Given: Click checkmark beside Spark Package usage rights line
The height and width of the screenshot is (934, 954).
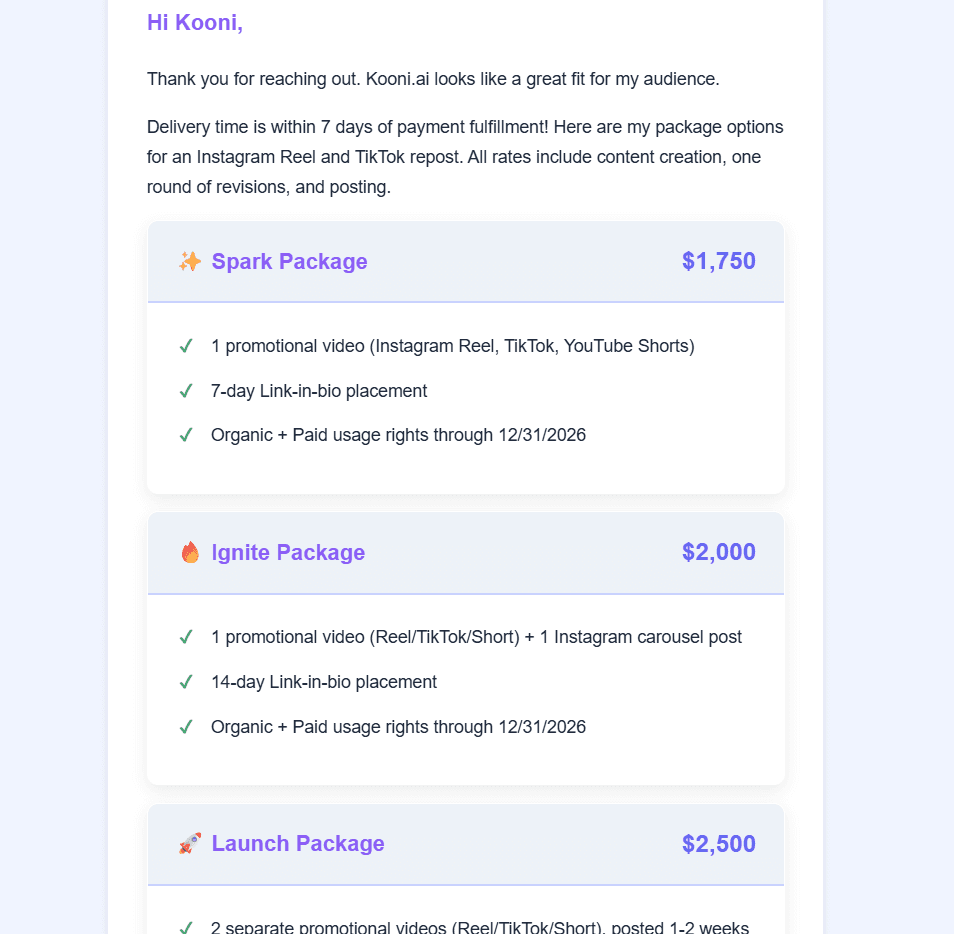Looking at the screenshot, I should tap(186, 435).
